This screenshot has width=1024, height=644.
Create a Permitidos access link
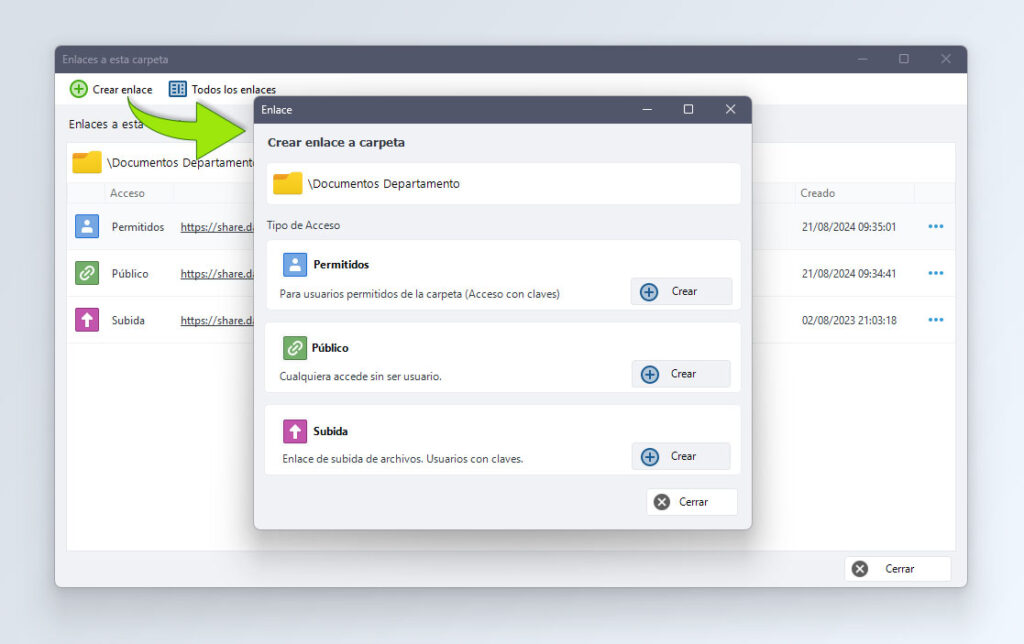coord(681,292)
